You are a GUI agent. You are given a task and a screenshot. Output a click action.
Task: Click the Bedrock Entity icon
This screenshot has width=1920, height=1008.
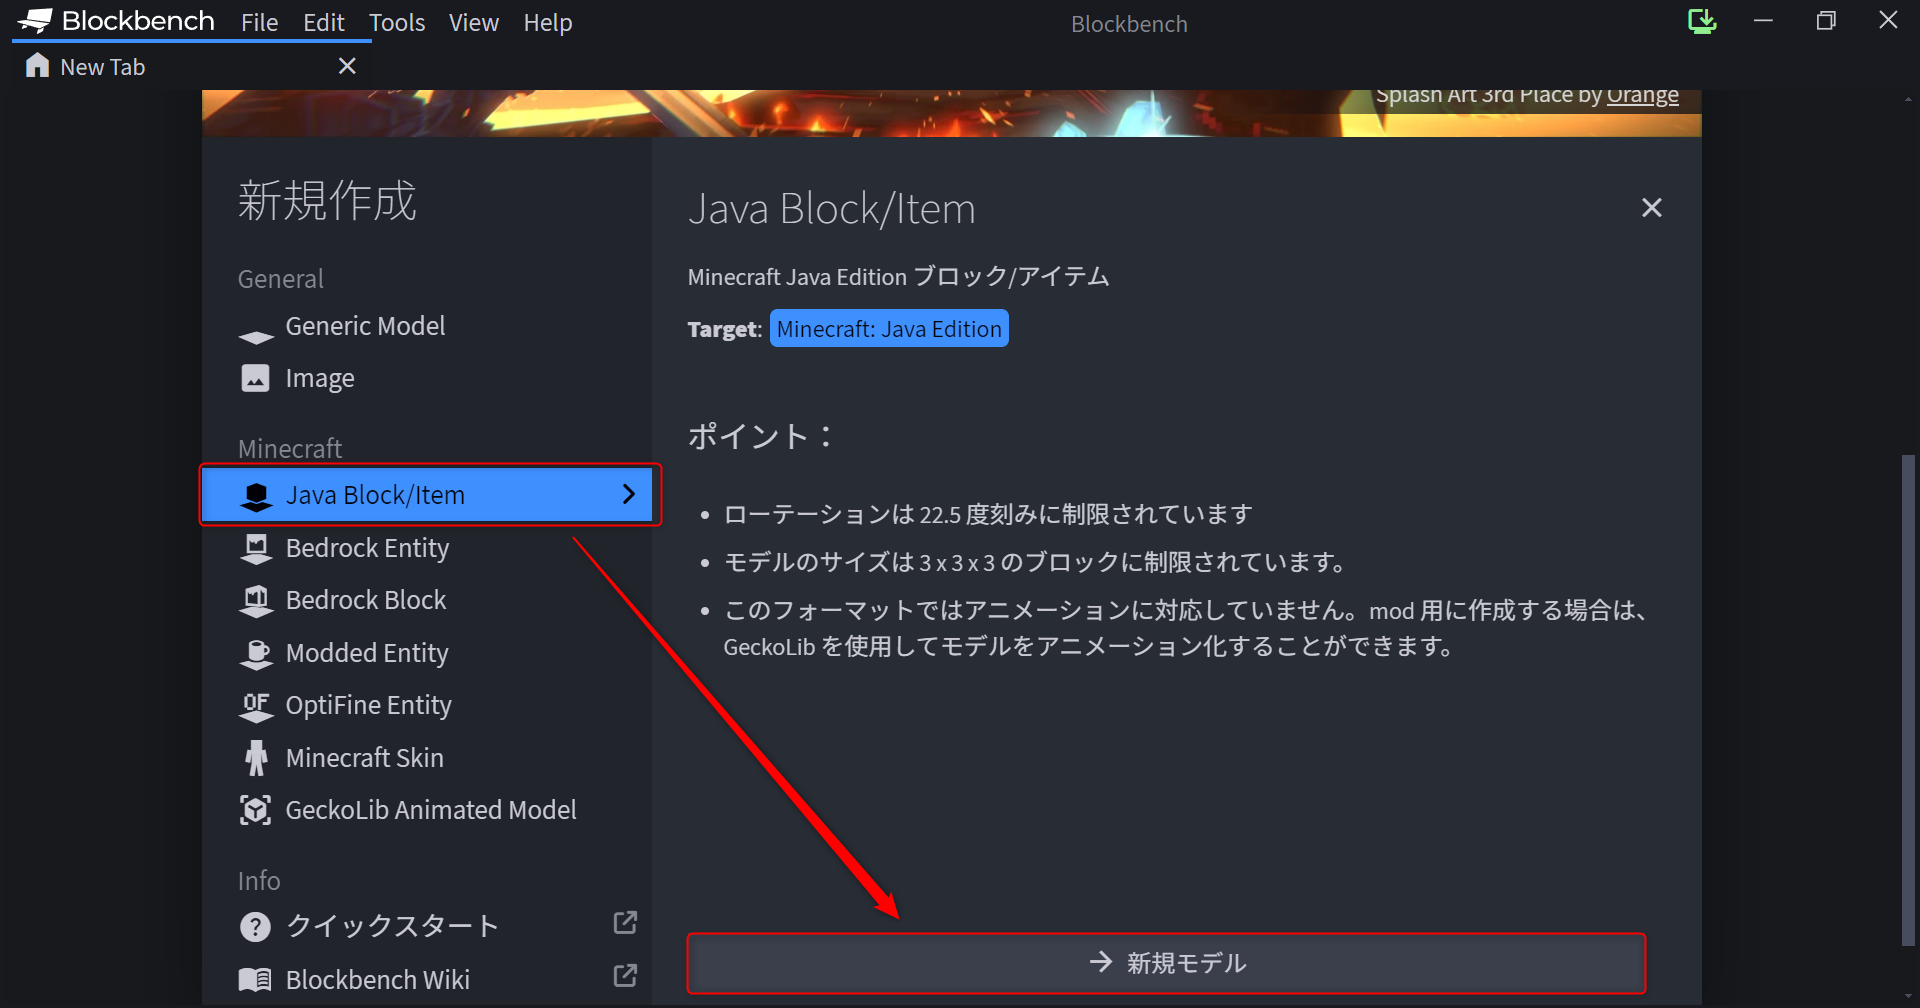tap(257, 547)
